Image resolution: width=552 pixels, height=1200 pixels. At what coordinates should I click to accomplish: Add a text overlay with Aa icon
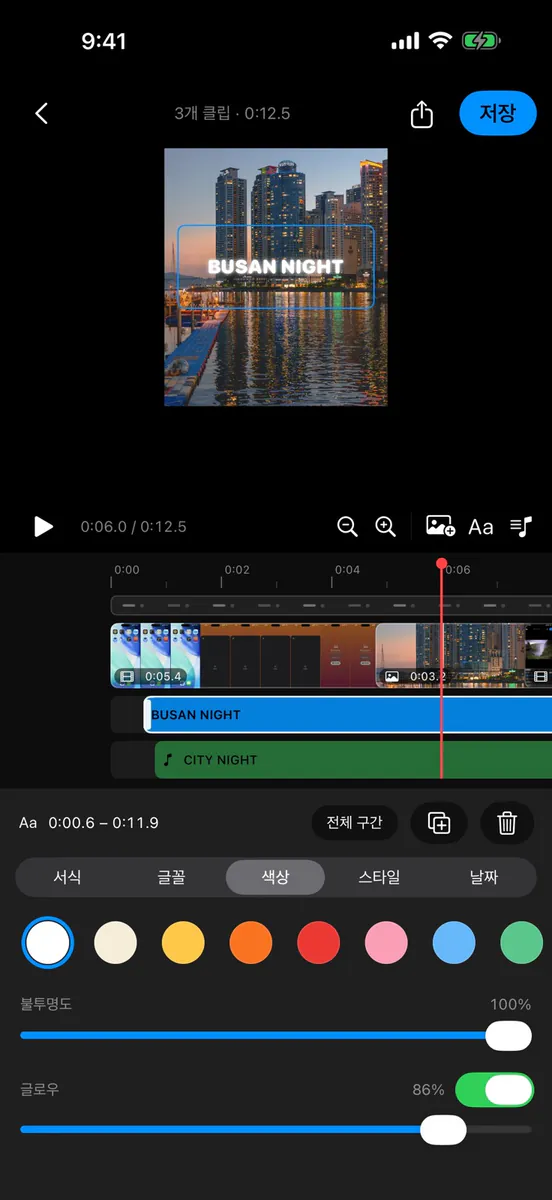tap(481, 526)
